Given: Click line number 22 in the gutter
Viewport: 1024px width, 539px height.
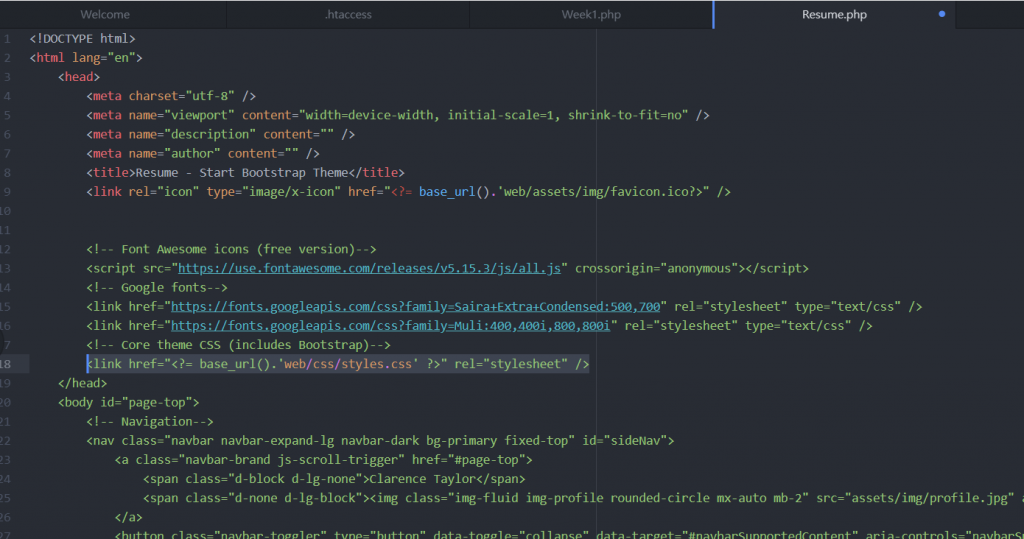Looking at the screenshot, I should tap(6, 440).
